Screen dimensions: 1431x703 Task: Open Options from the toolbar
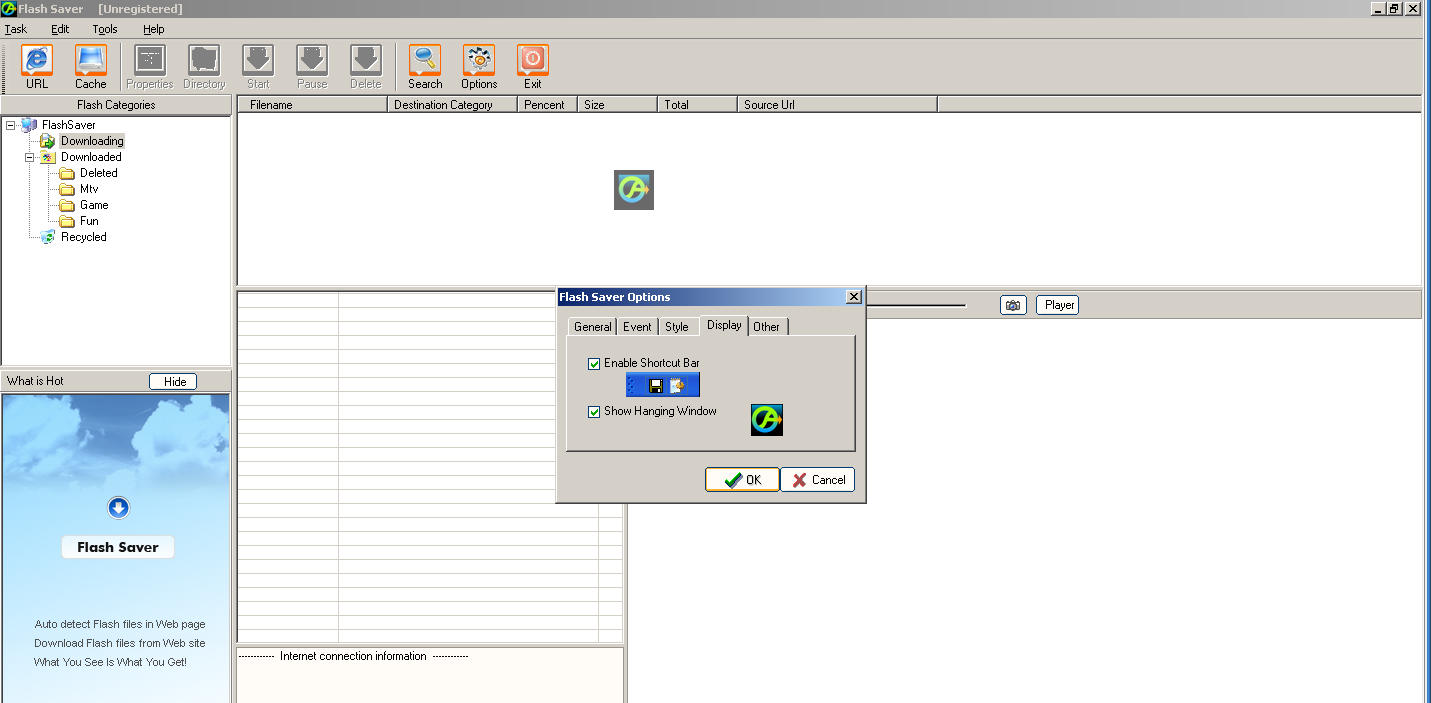479,67
